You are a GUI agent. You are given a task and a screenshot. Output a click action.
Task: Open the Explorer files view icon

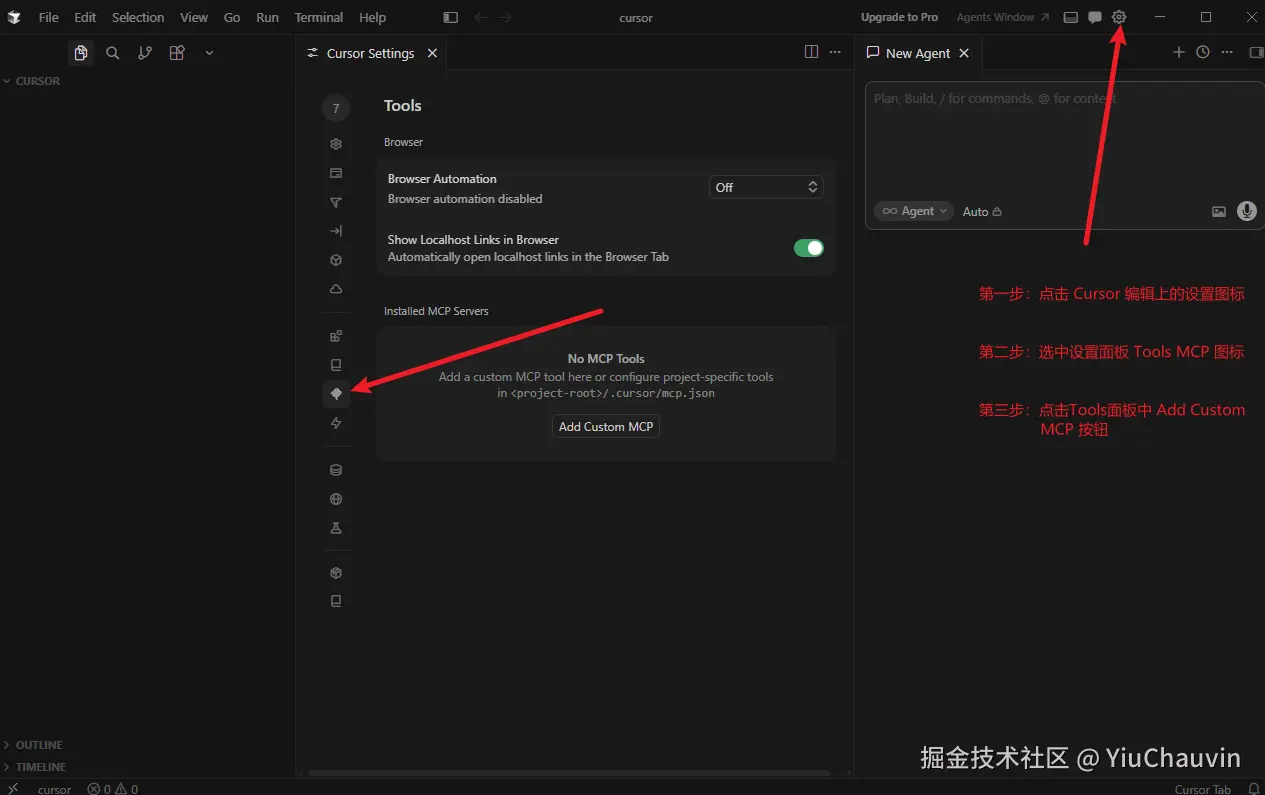(x=81, y=53)
